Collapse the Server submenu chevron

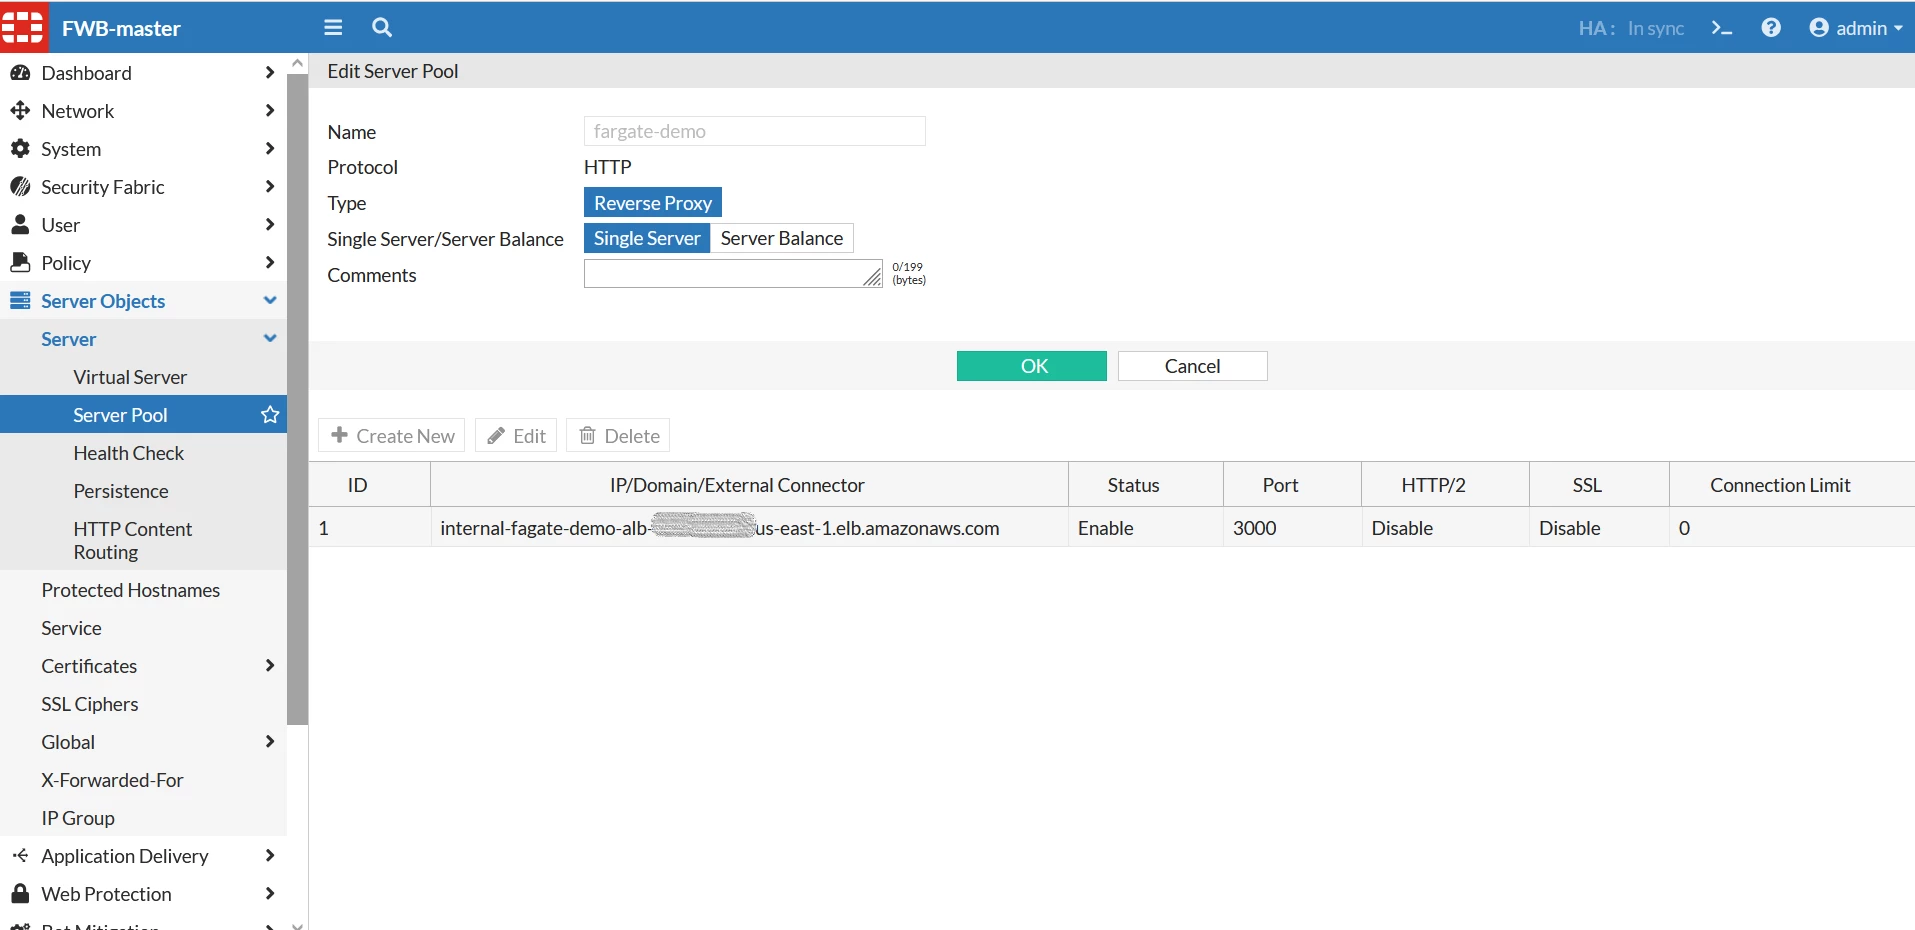click(269, 338)
